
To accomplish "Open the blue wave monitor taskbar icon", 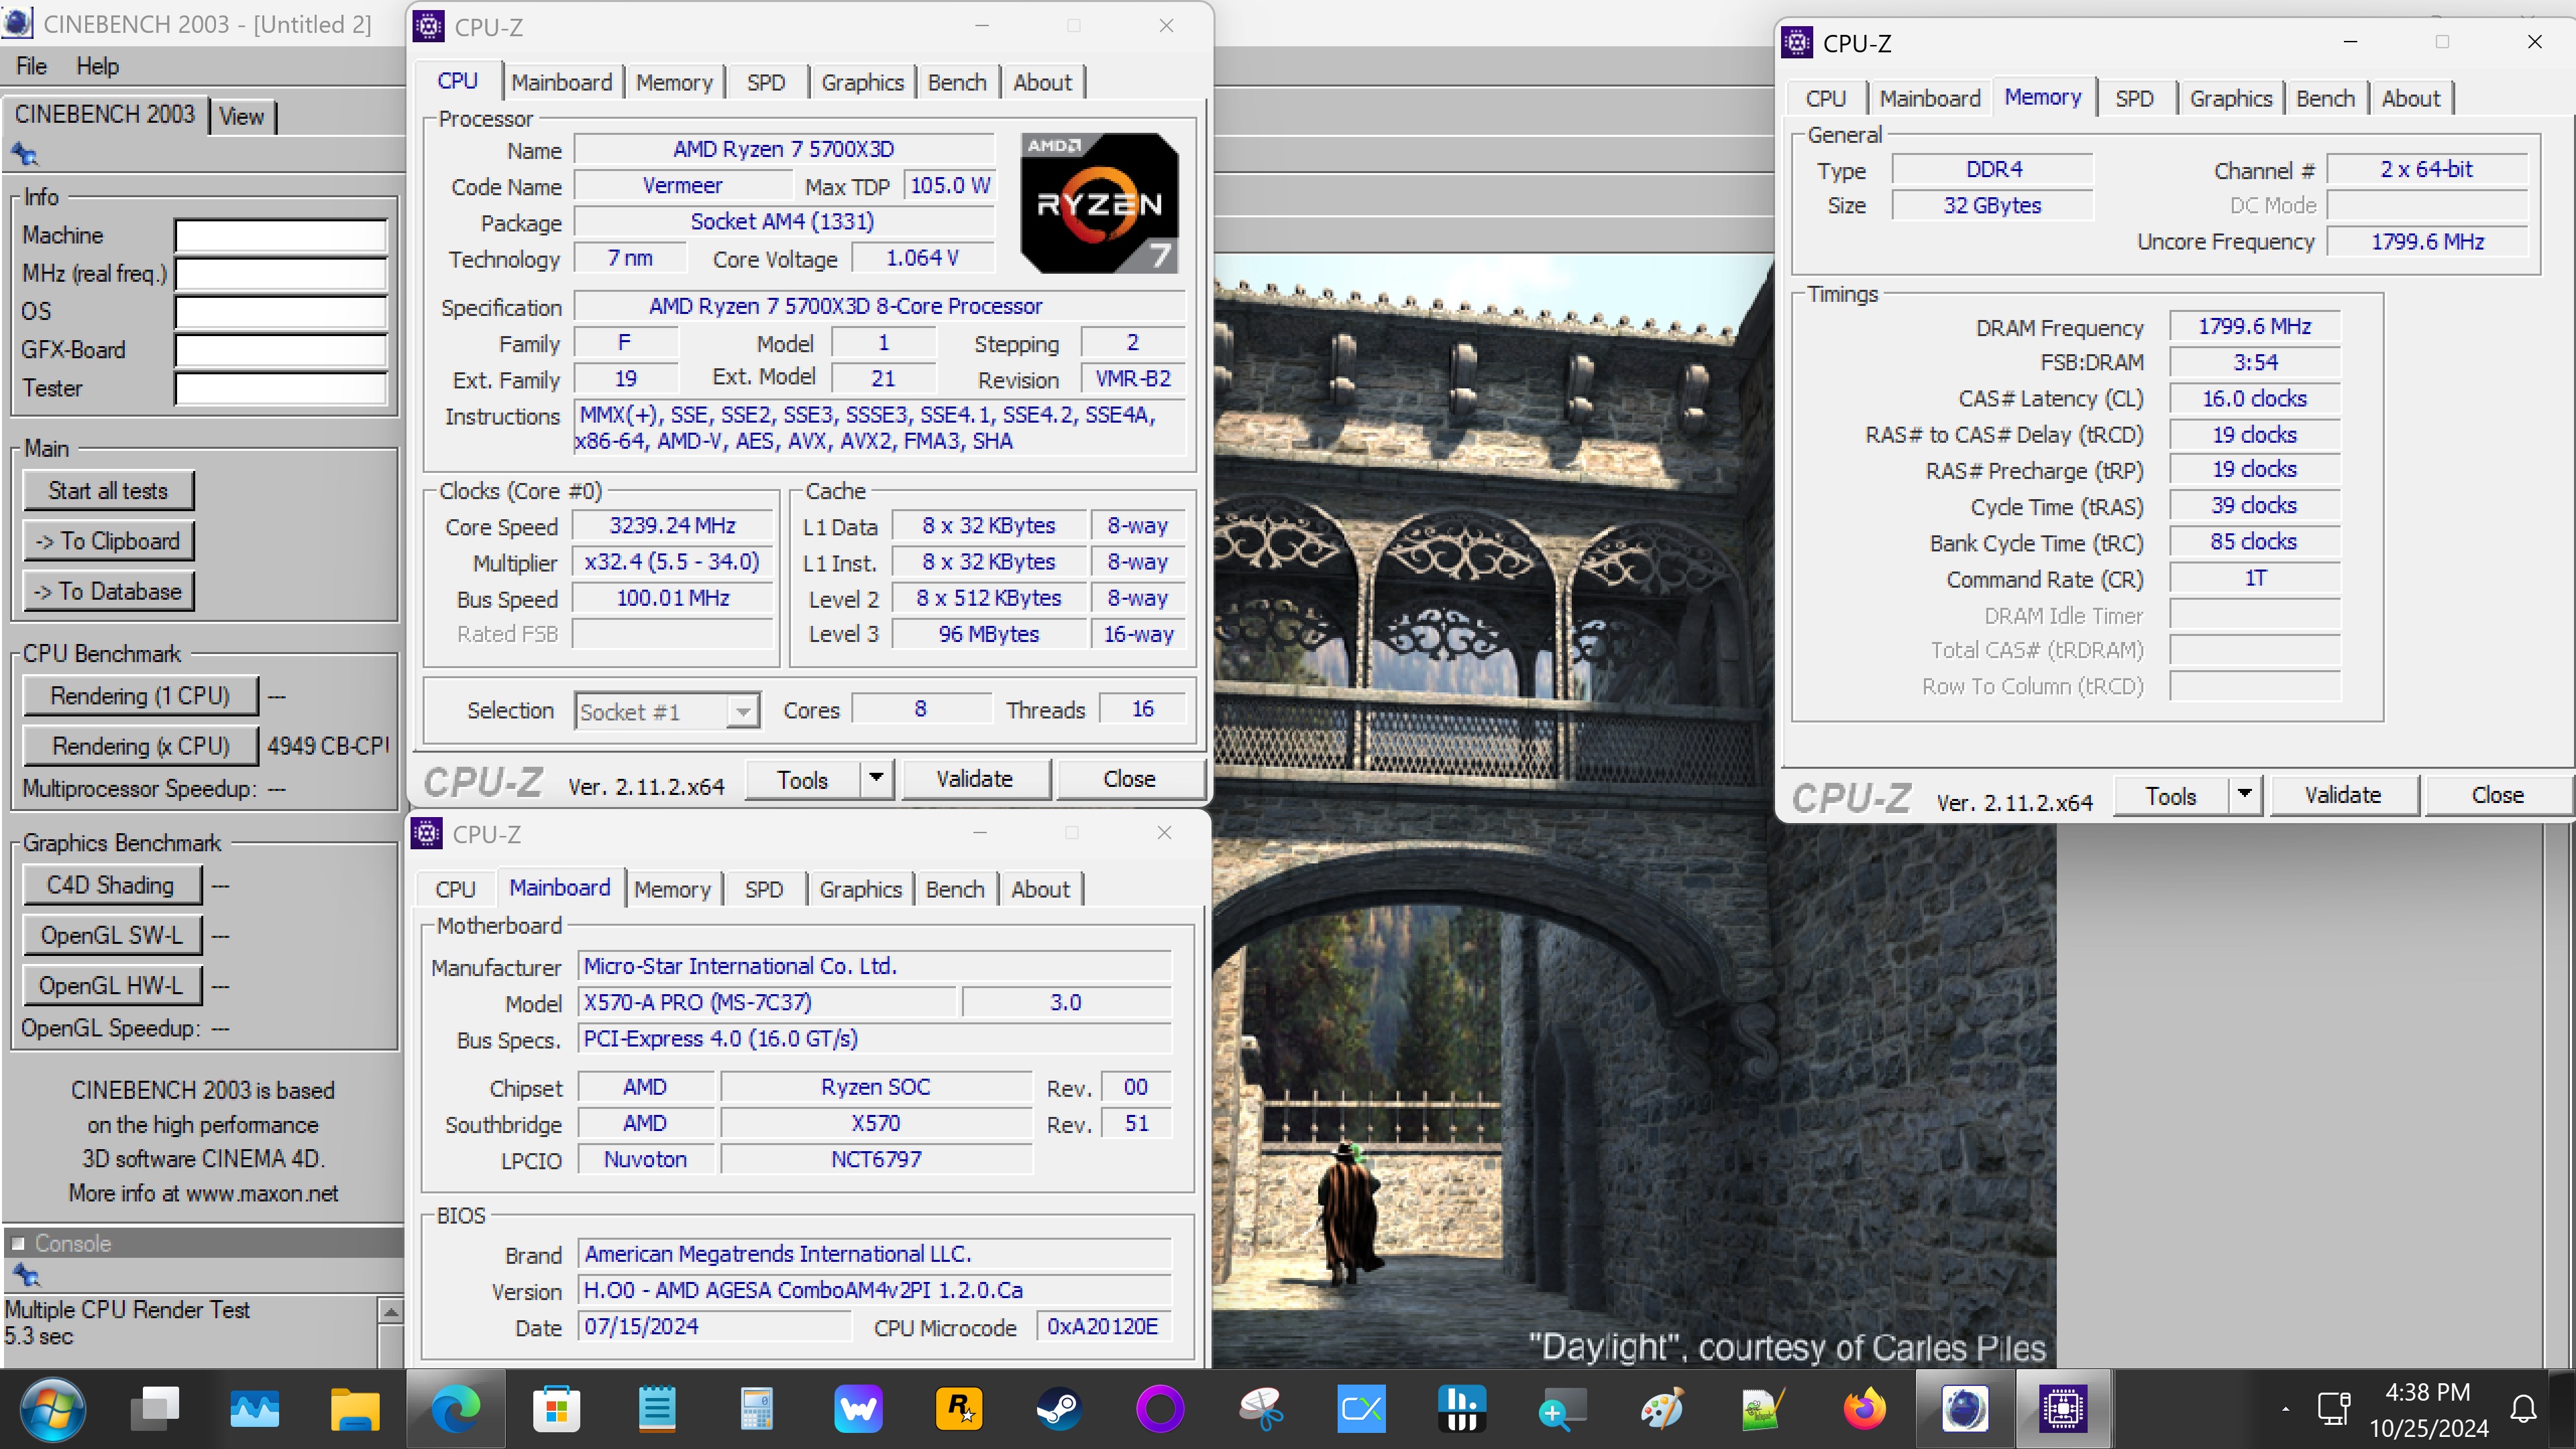I will click(x=255, y=1409).
